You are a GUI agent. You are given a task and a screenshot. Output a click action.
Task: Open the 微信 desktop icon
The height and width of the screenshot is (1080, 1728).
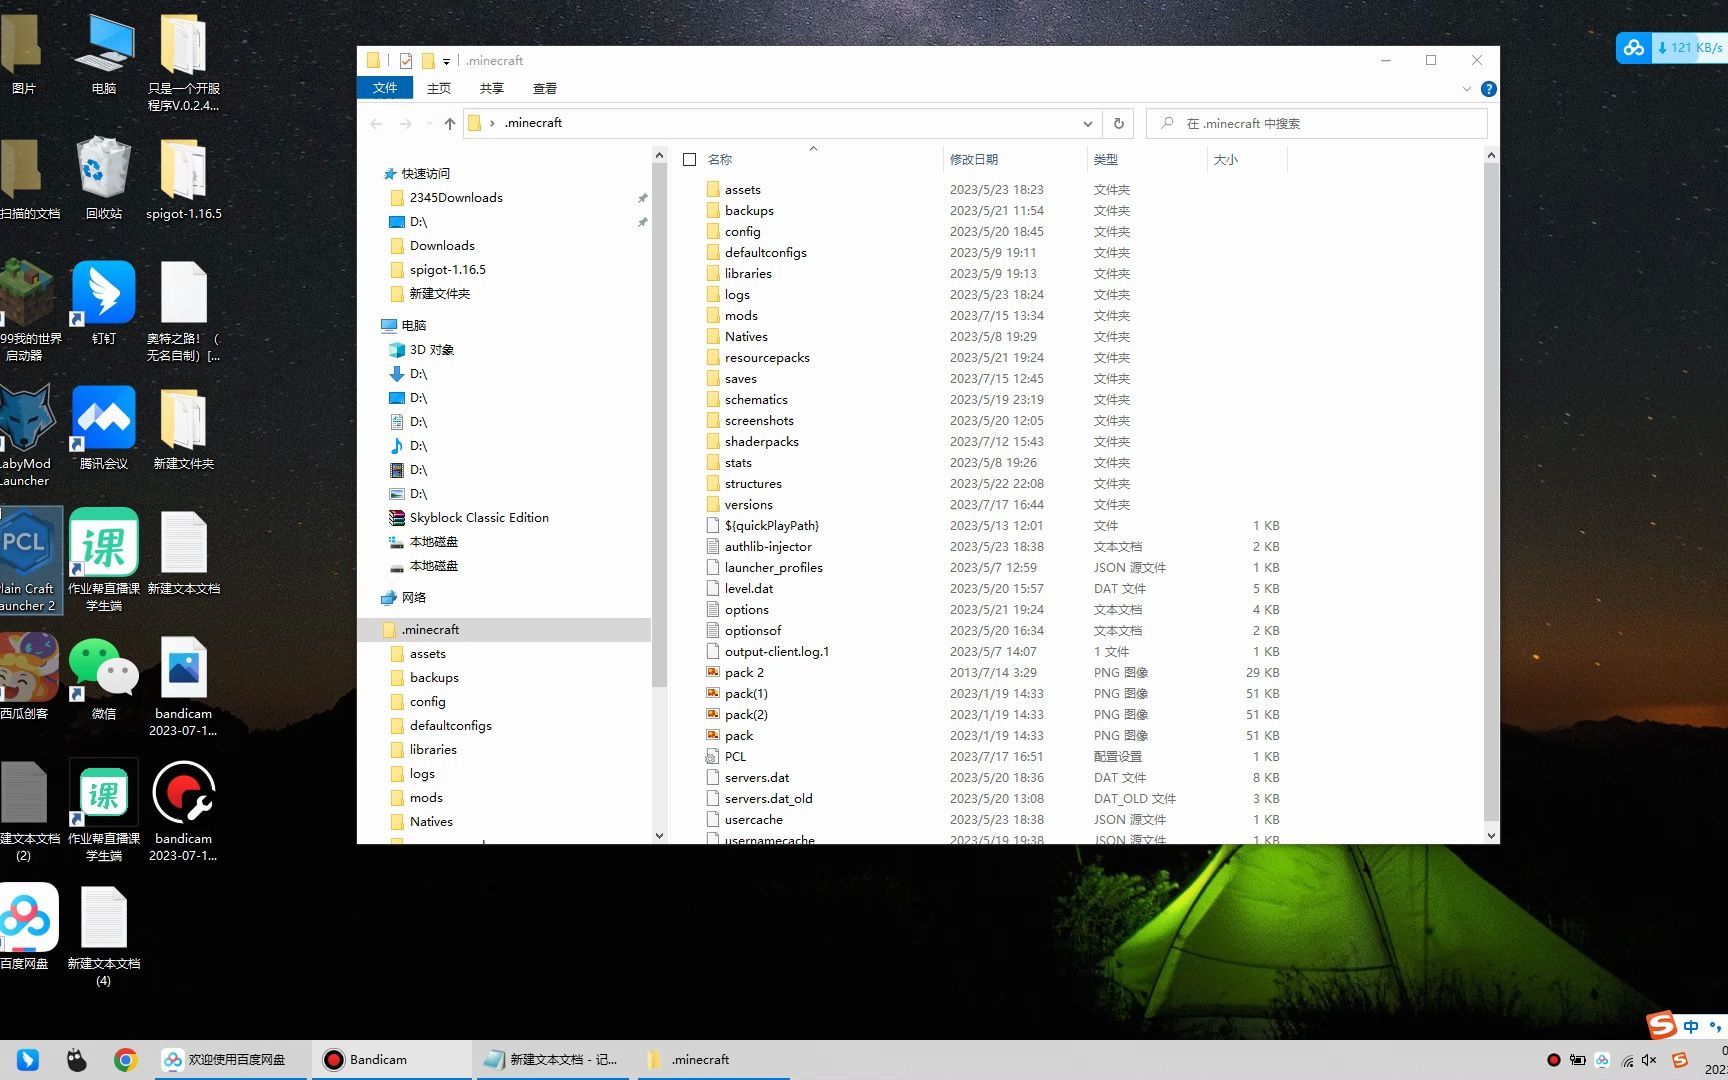103,678
